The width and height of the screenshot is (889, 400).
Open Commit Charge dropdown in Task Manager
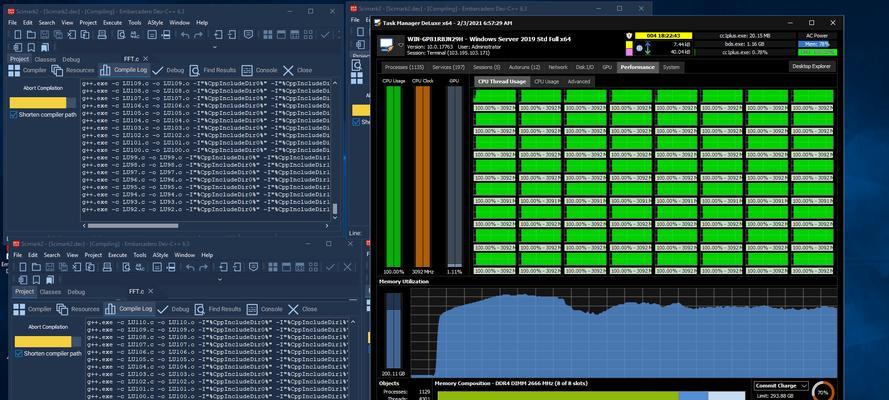781,386
